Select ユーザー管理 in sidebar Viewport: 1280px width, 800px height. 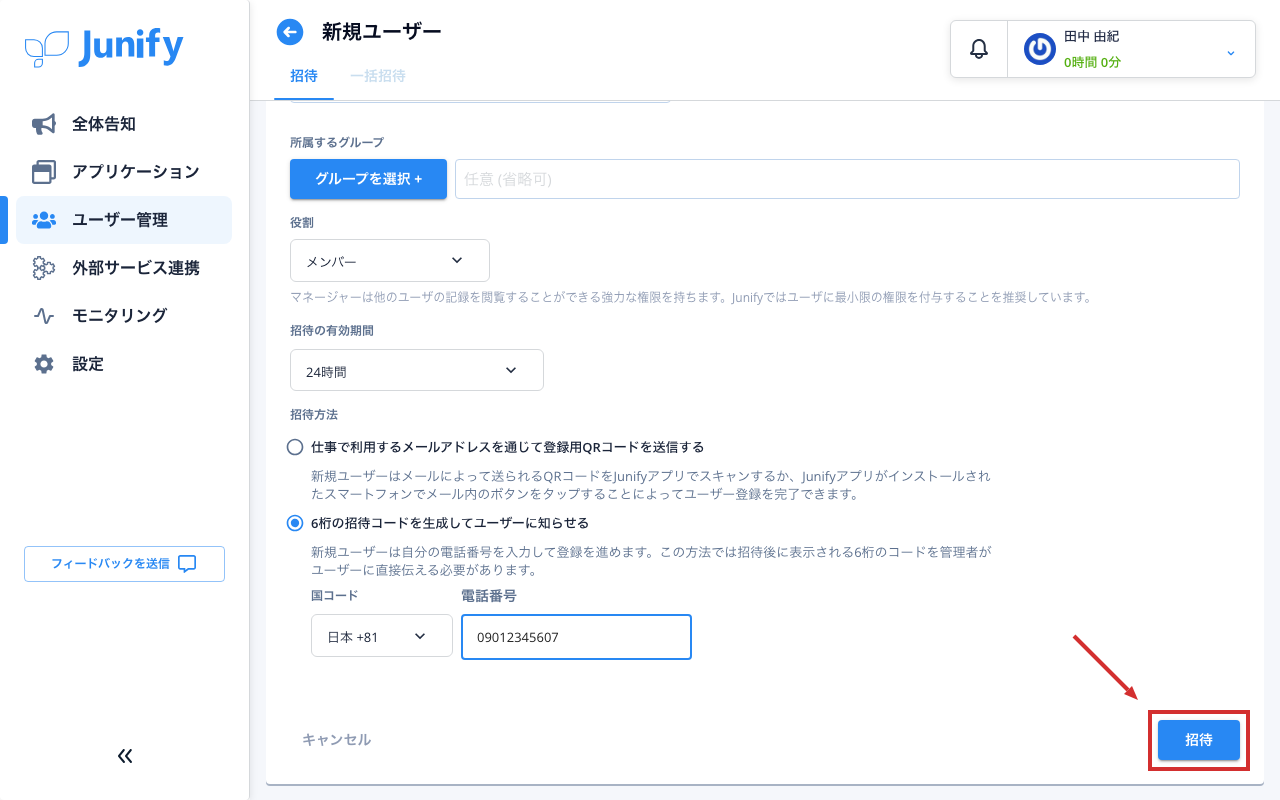(x=124, y=220)
